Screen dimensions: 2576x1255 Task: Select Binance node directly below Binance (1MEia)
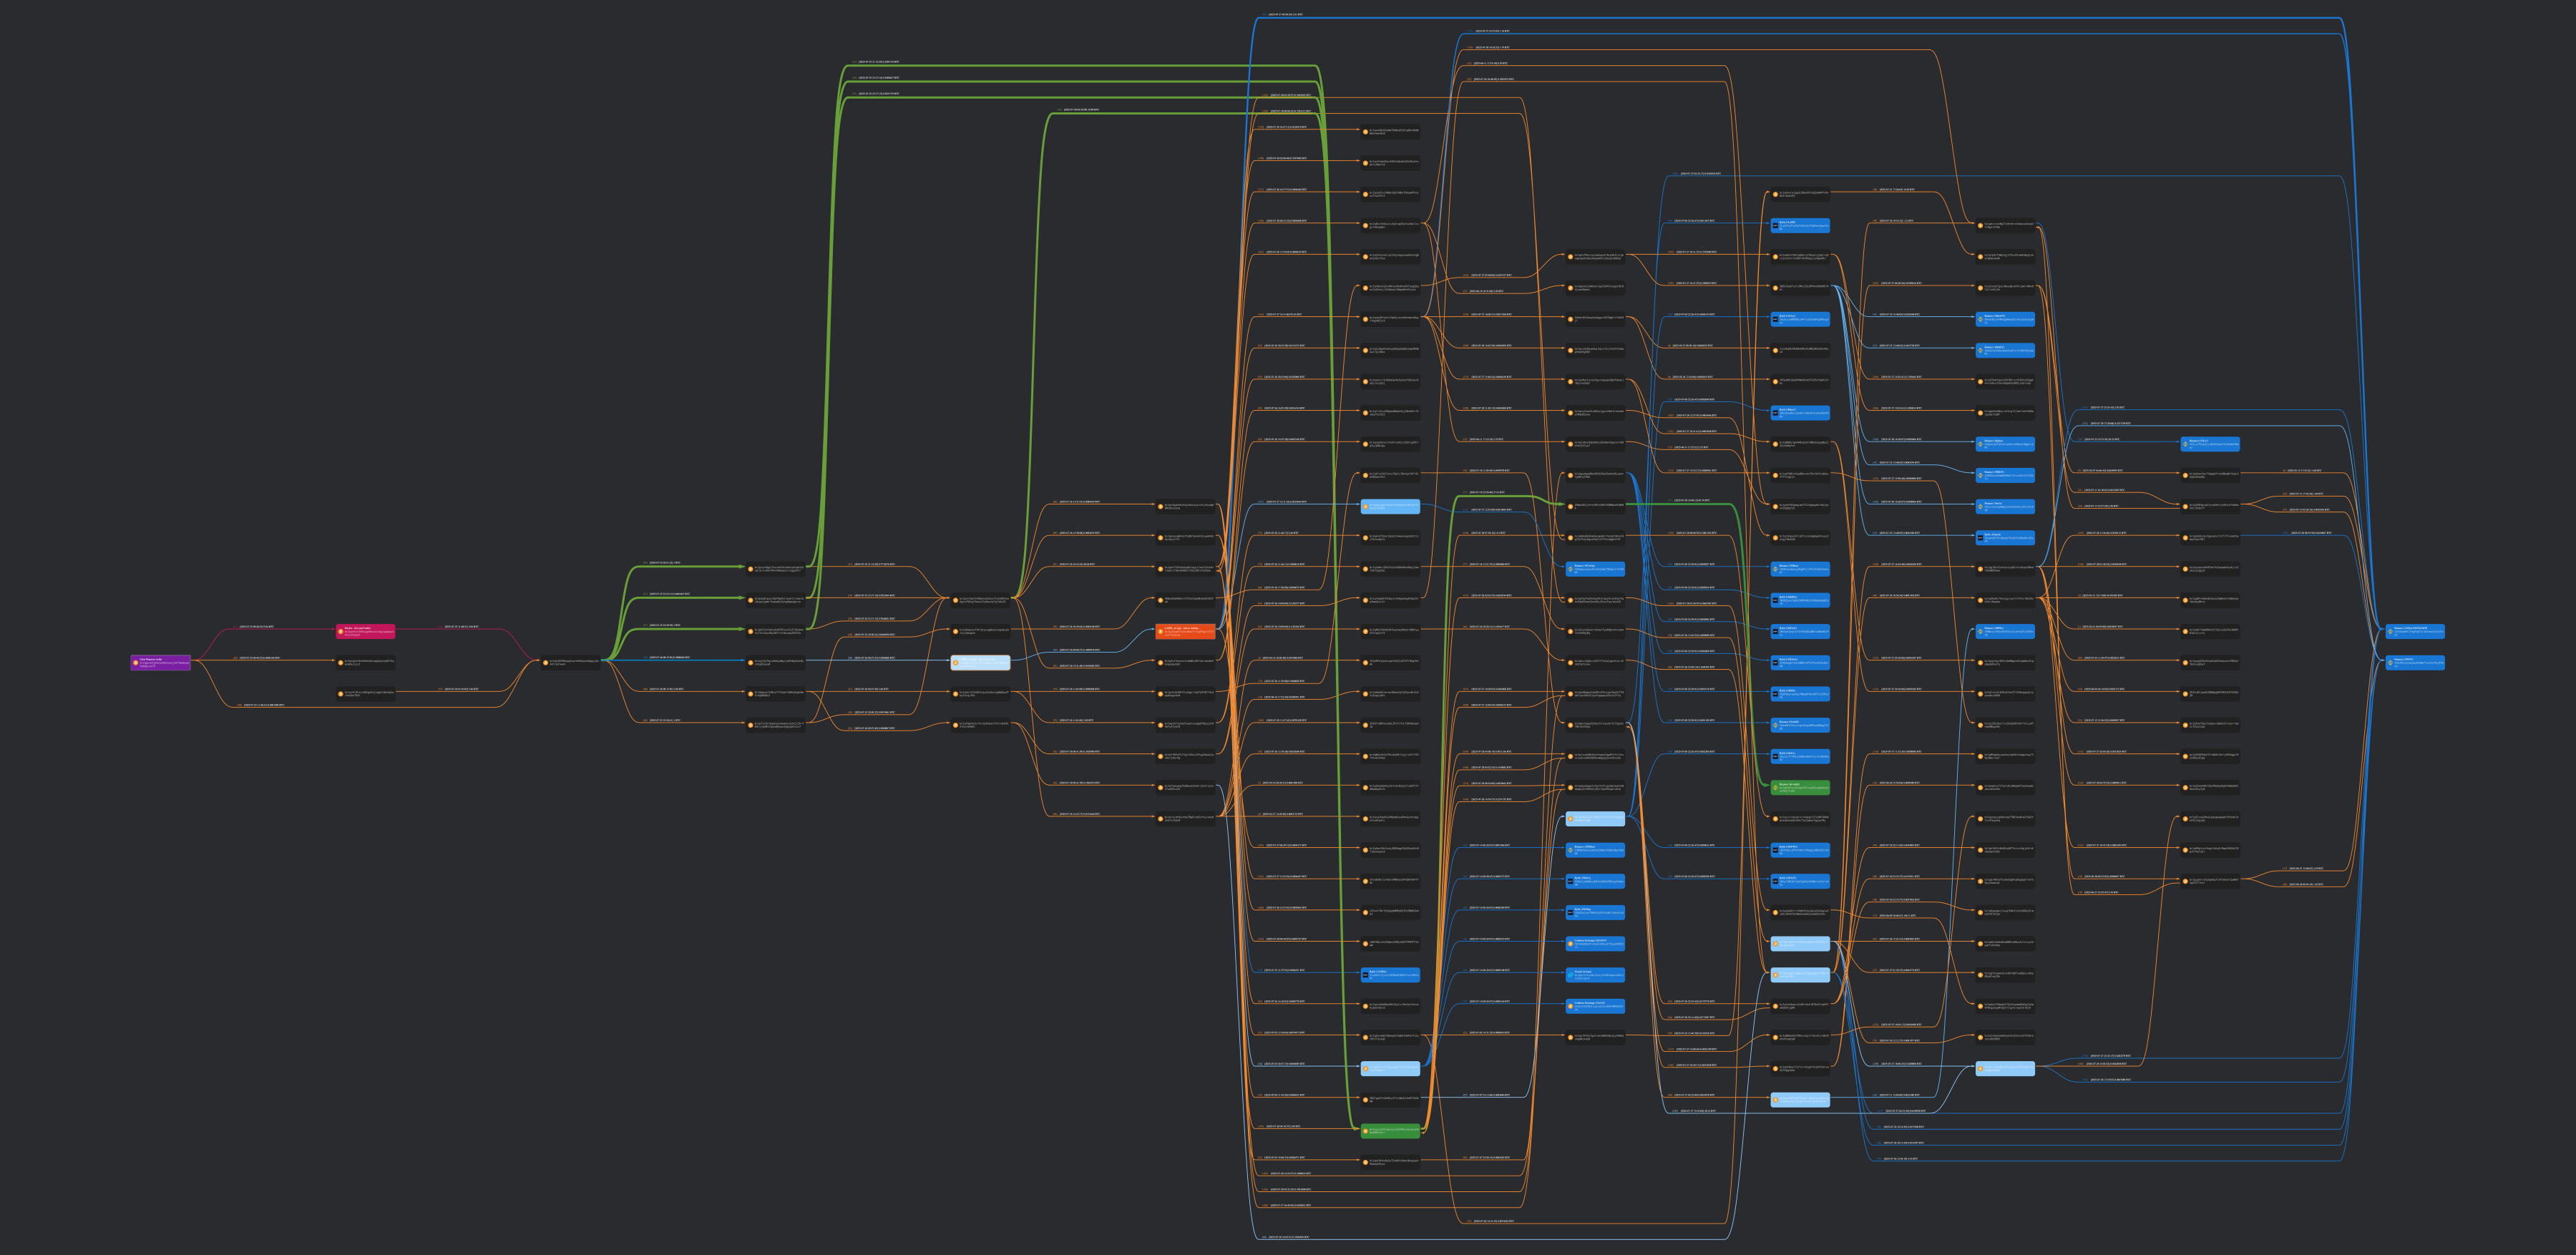[2416, 663]
